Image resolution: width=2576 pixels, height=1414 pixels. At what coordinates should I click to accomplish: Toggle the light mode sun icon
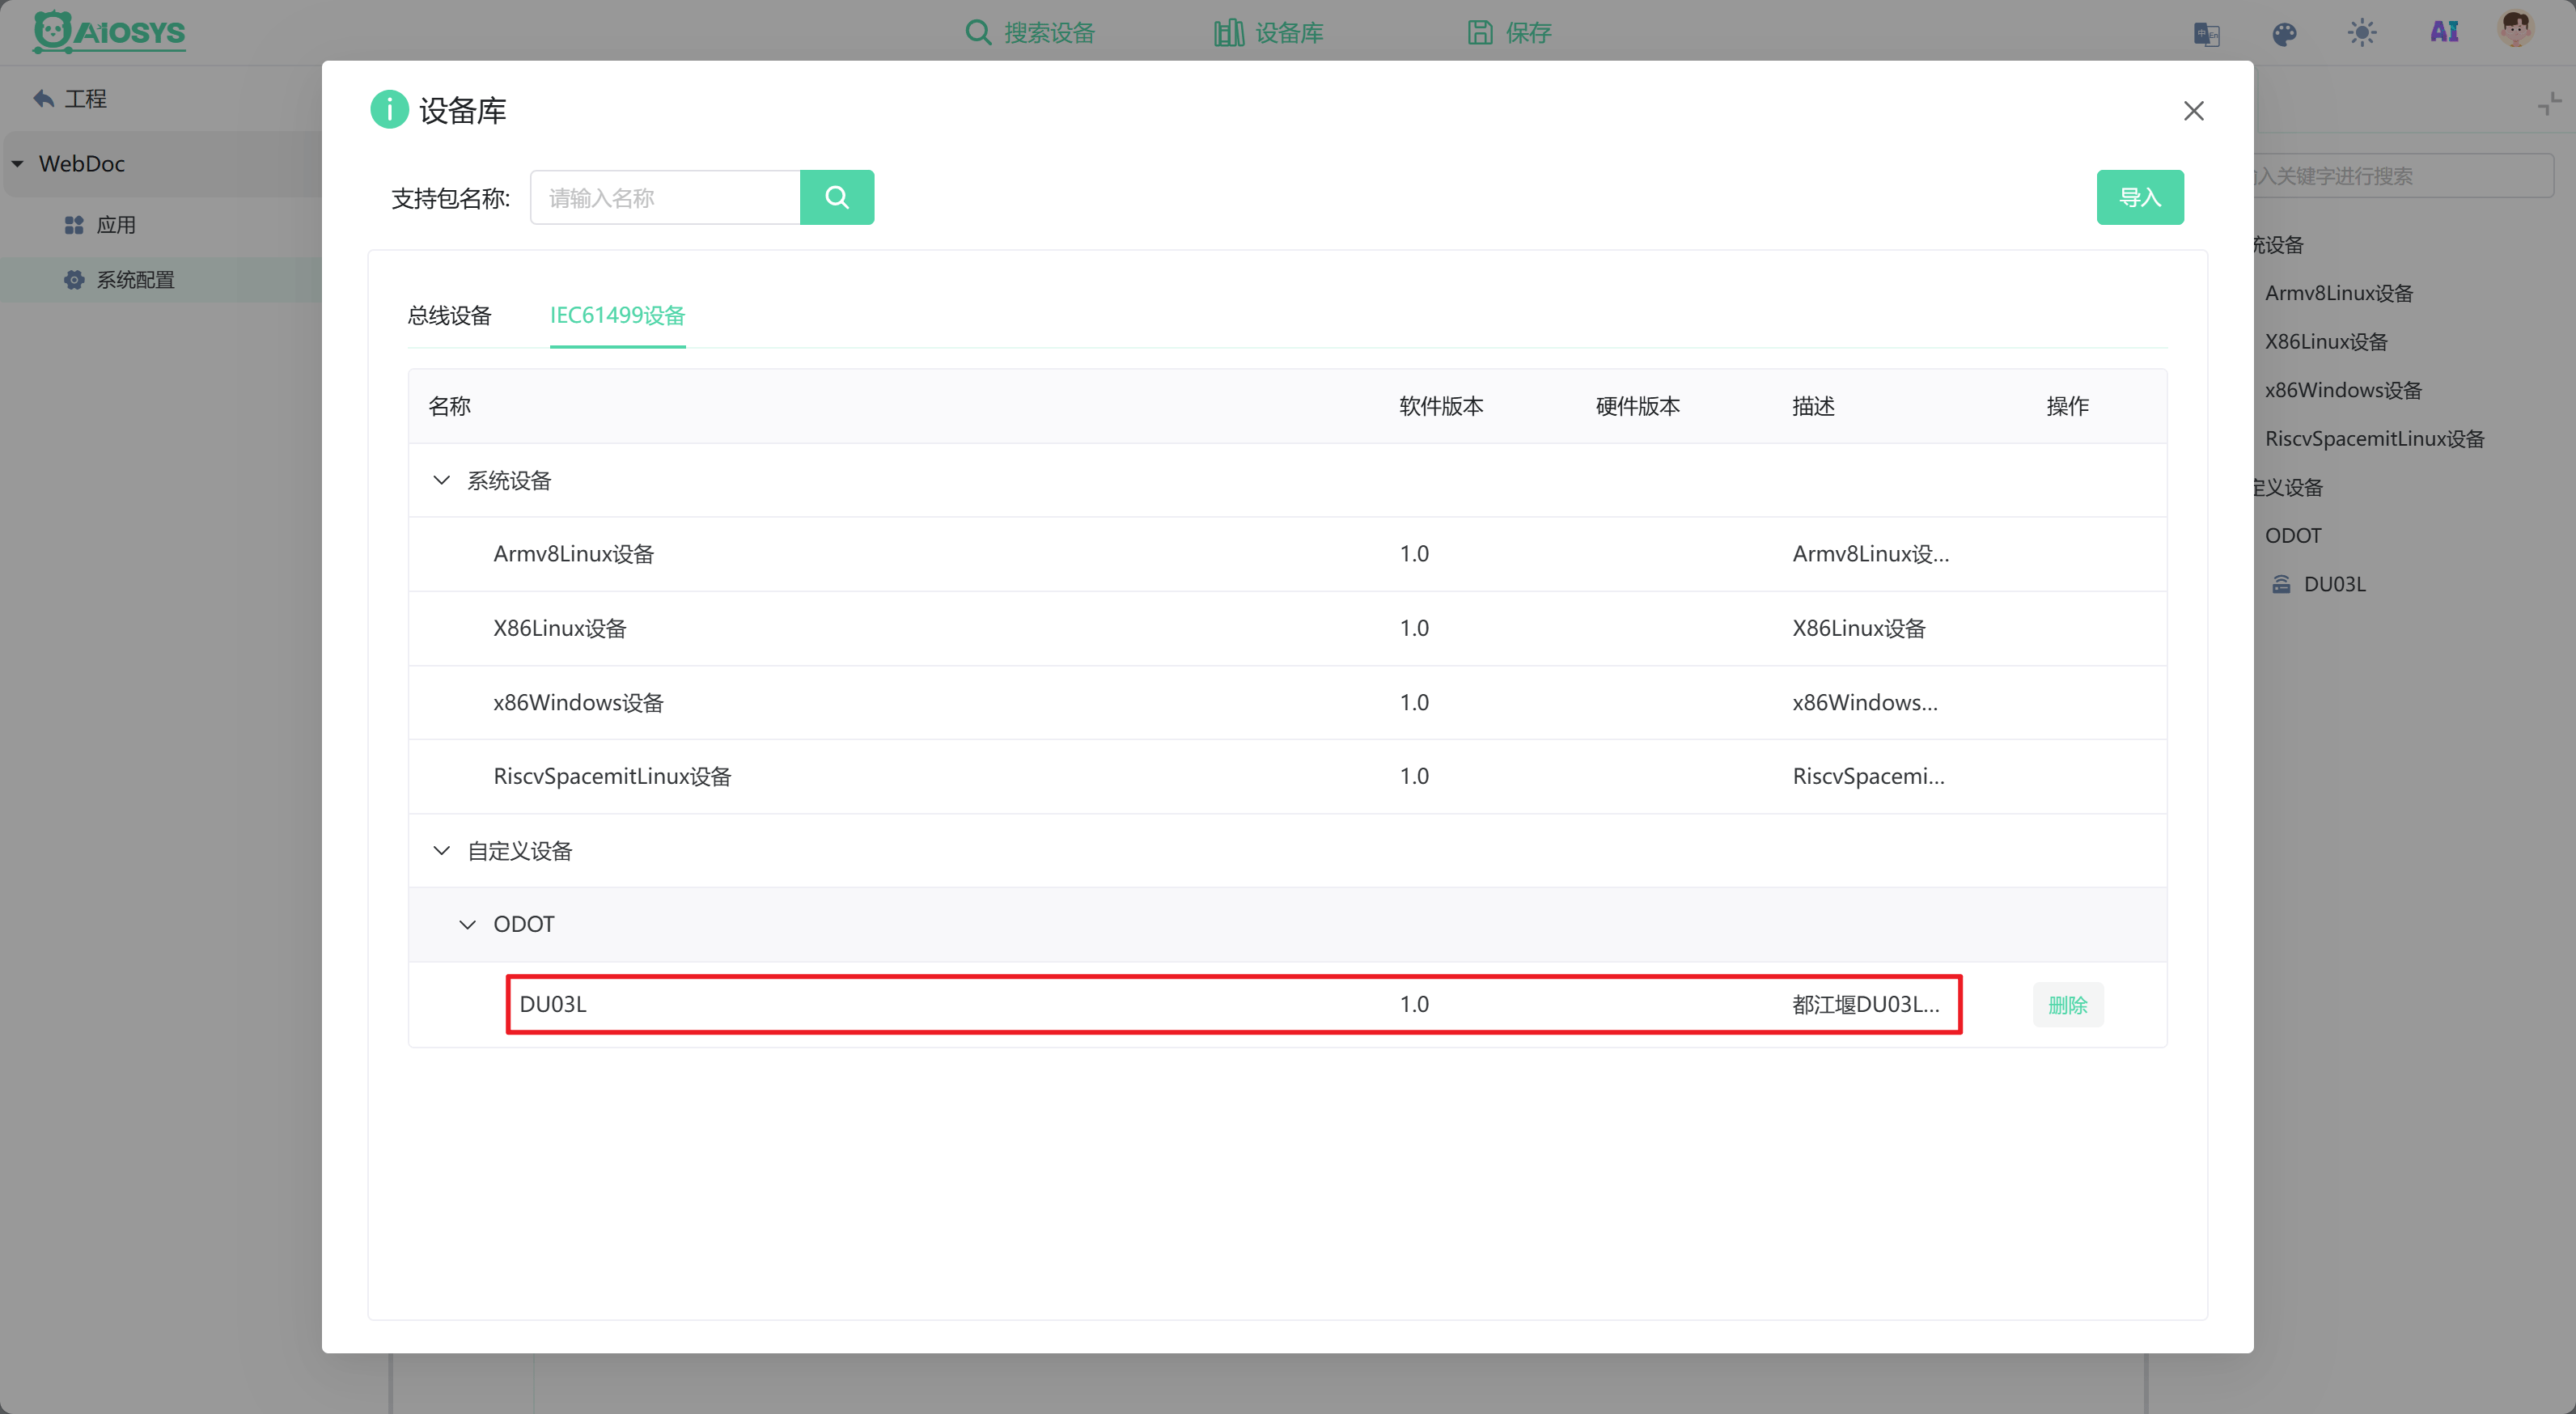(x=2362, y=33)
